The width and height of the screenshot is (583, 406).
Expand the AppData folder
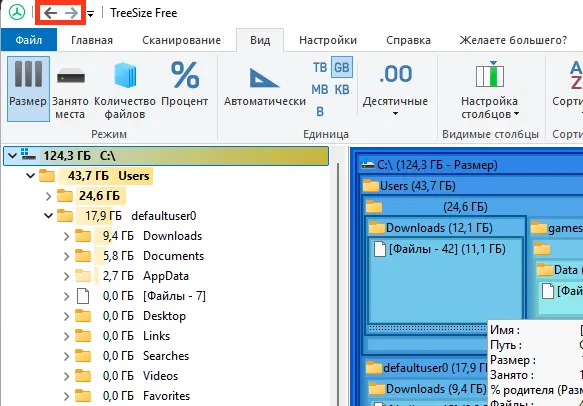66,276
